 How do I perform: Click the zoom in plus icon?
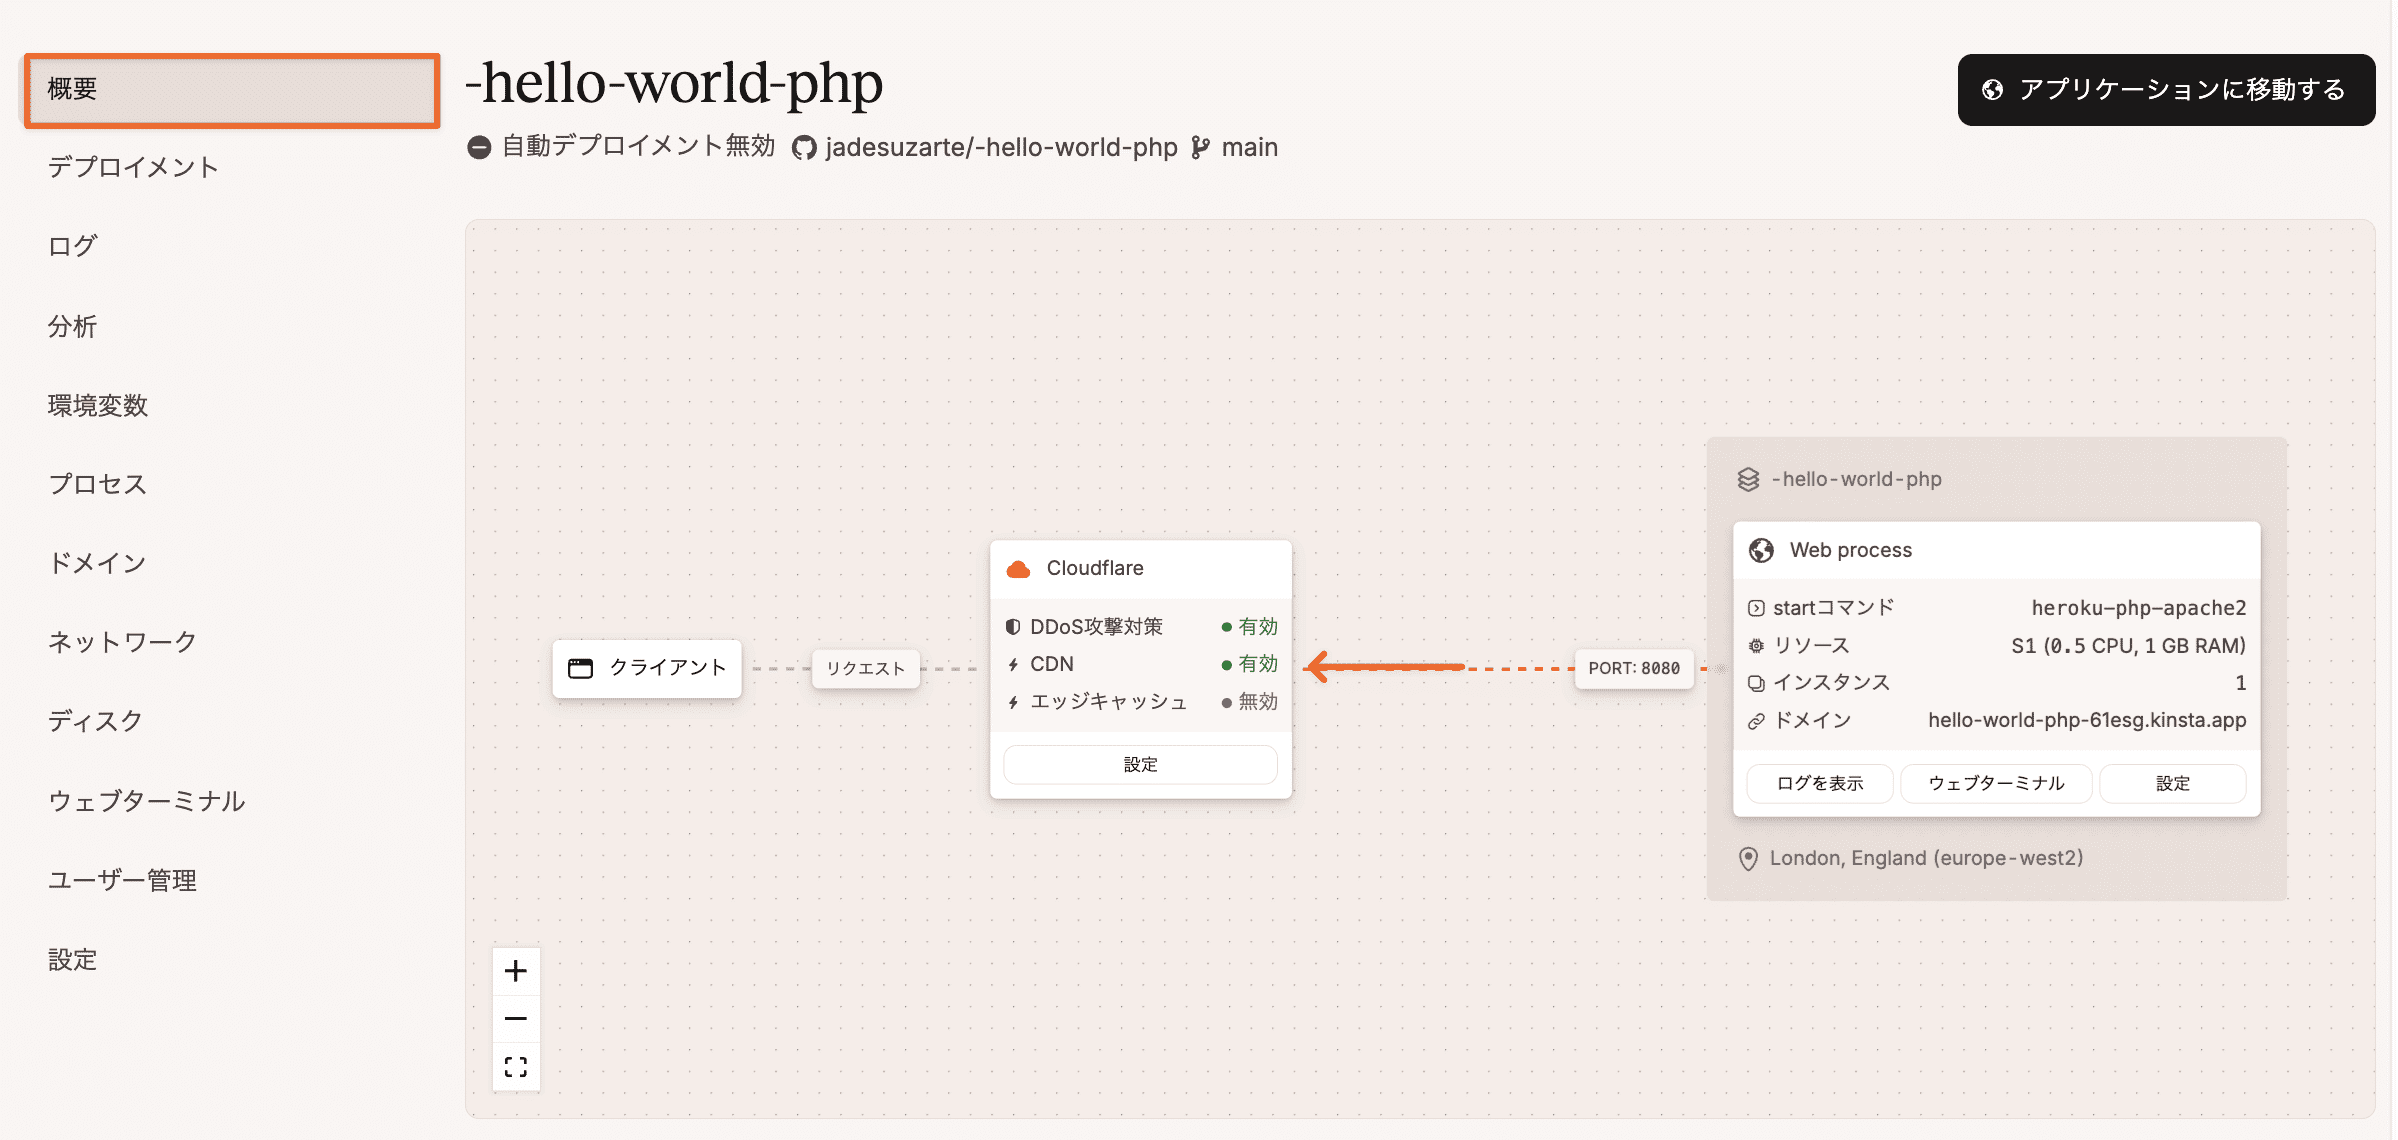click(516, 971)
